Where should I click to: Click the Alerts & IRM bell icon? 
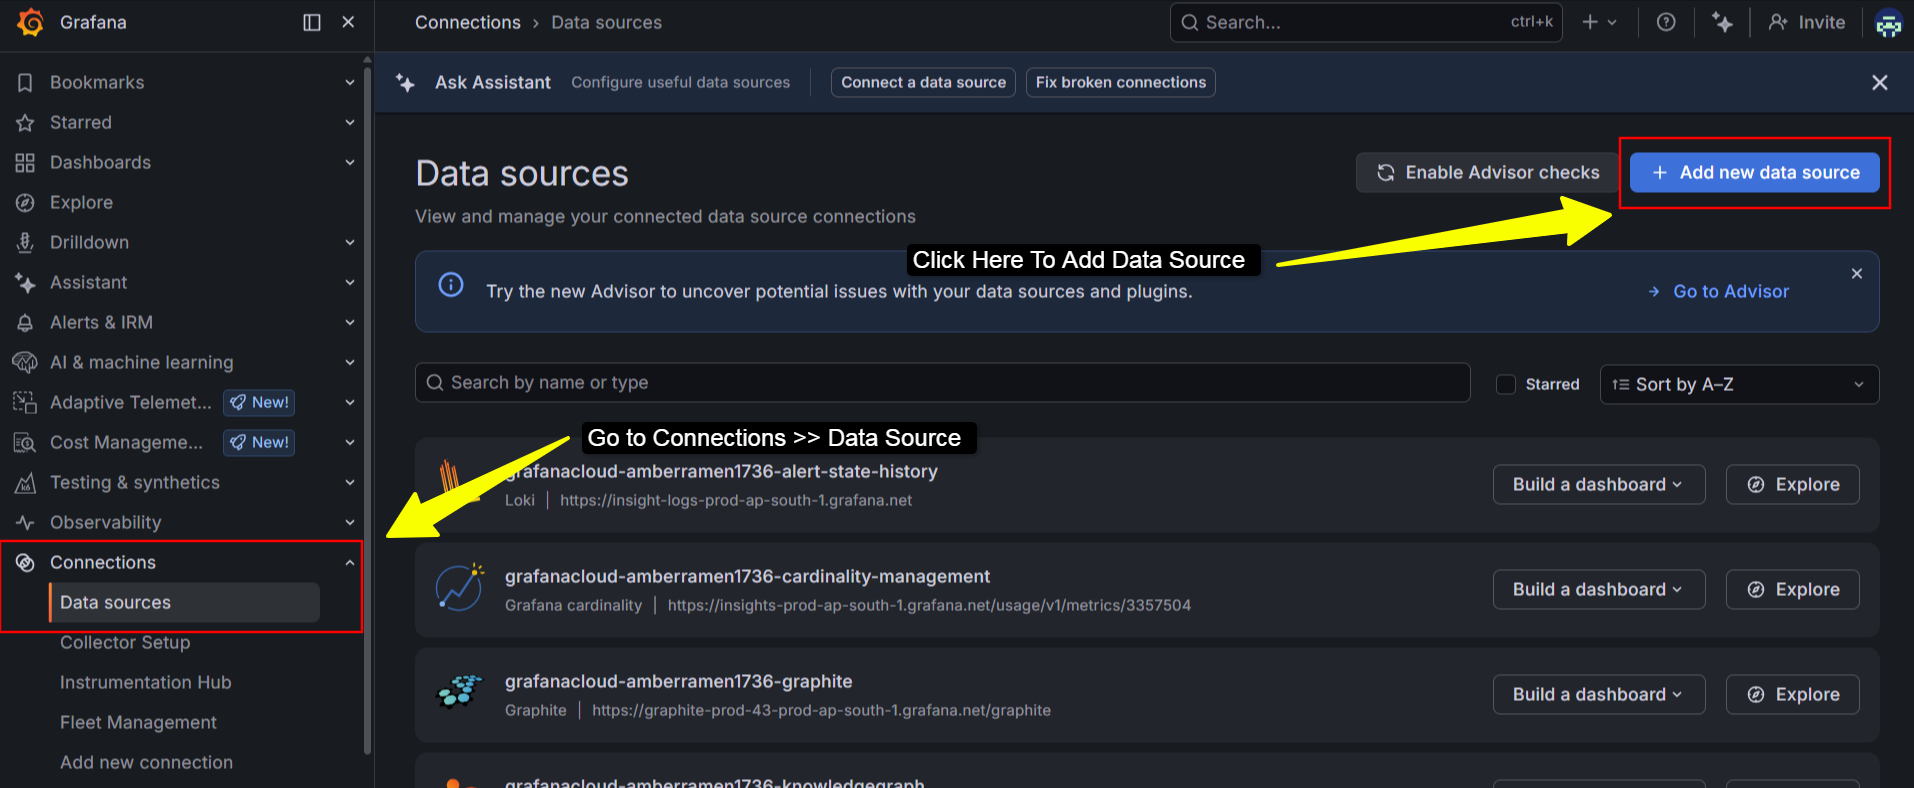pos(25,323)
